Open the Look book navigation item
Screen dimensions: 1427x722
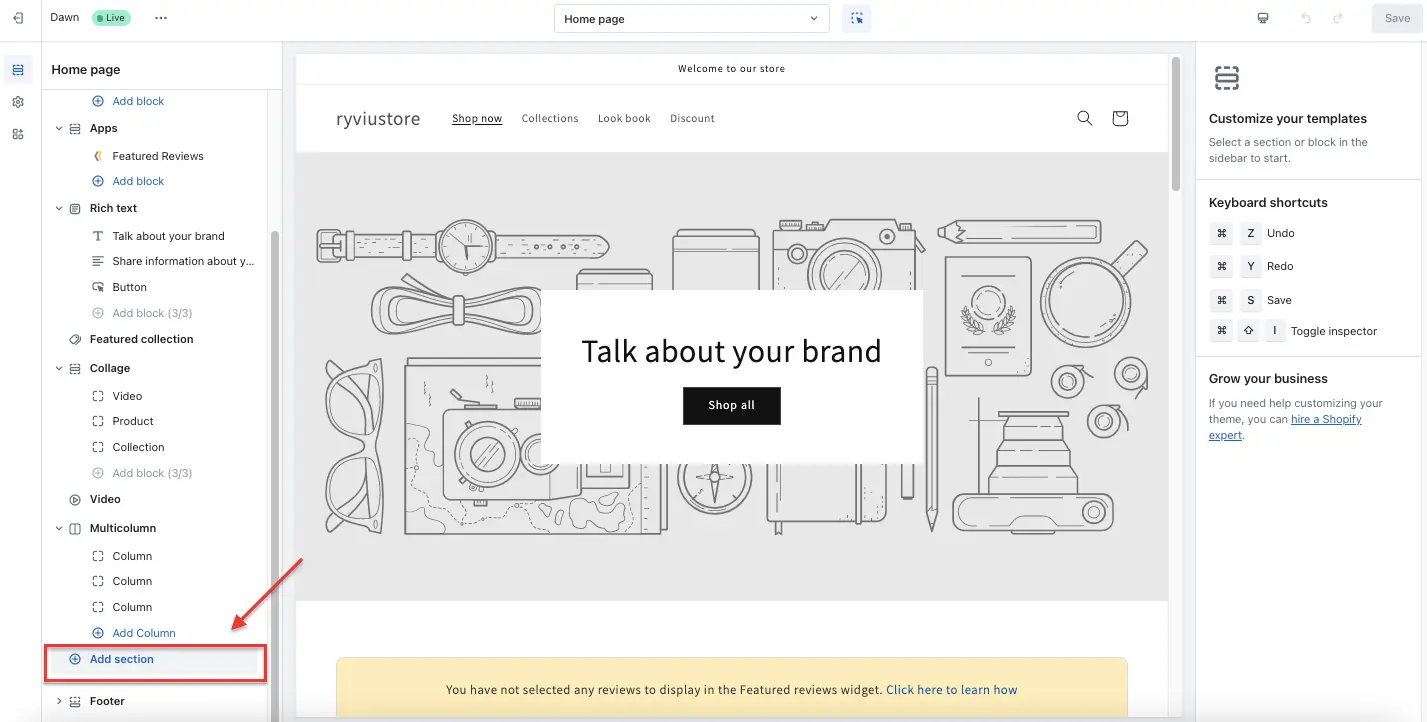(x=623, y=118)
